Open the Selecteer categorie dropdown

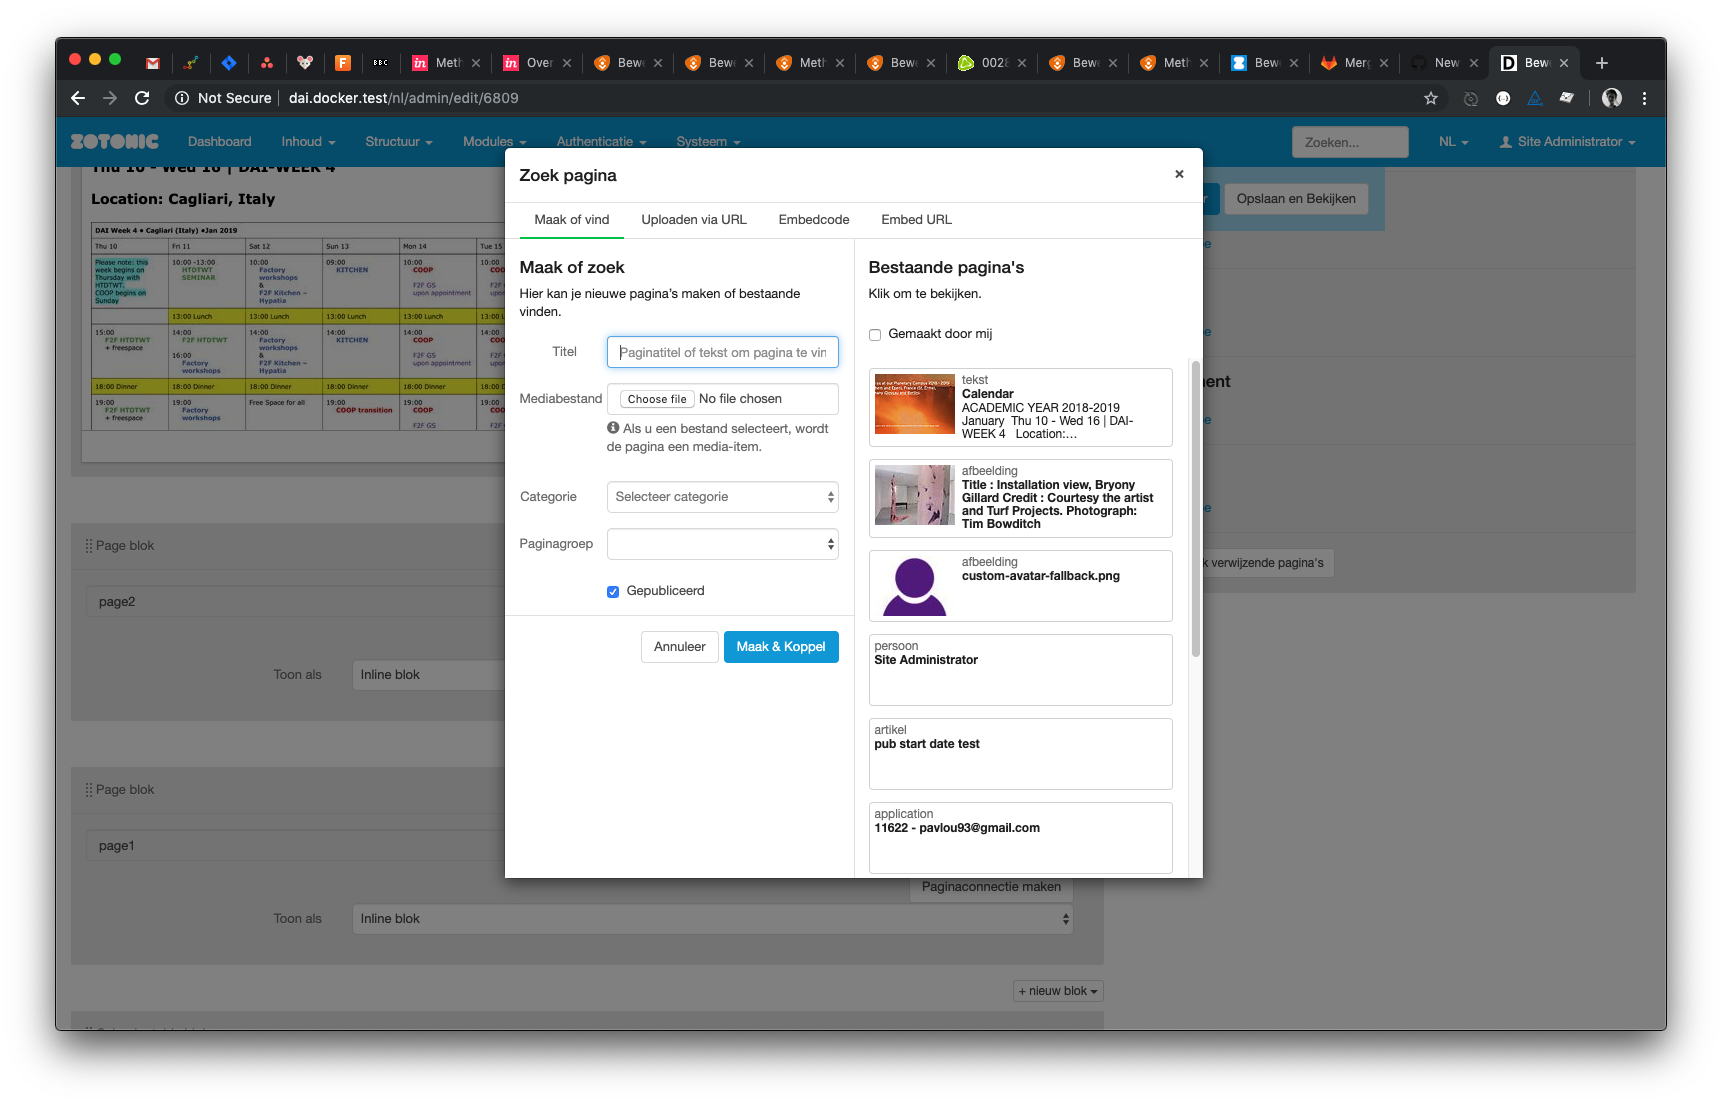pos(722,497)
